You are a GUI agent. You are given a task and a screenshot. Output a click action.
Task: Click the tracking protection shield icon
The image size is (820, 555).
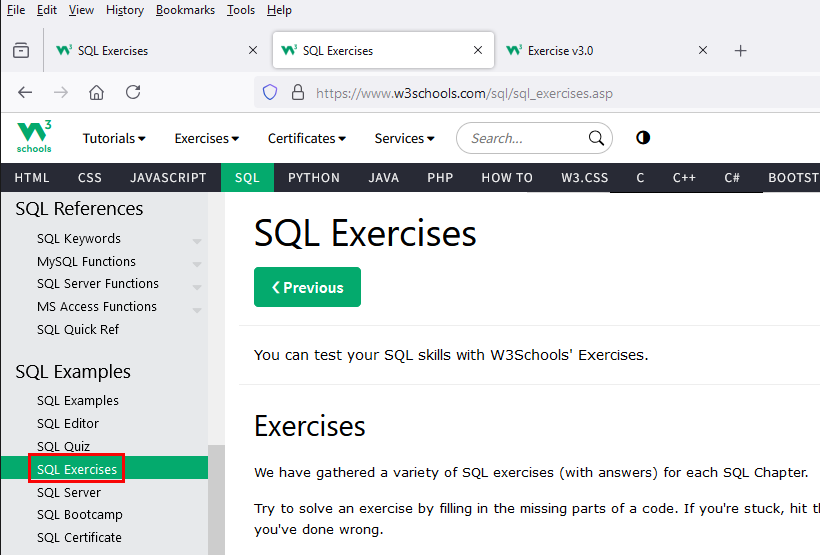pos(269,93)
